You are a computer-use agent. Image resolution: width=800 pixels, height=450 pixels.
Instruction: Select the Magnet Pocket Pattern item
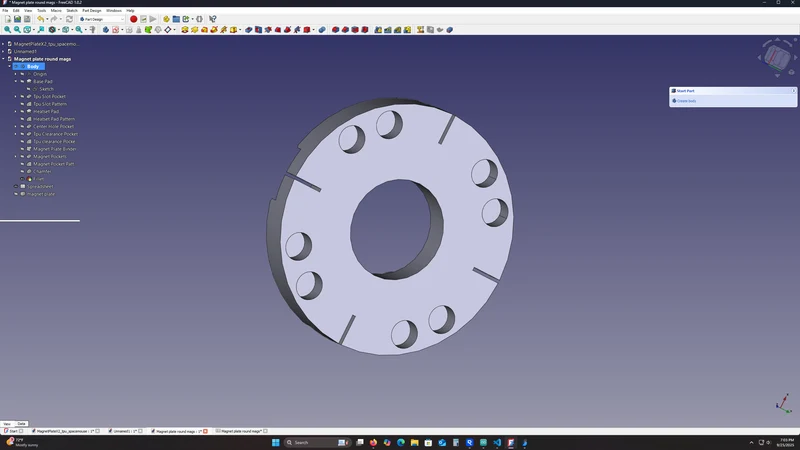click(x=54, y=164)
